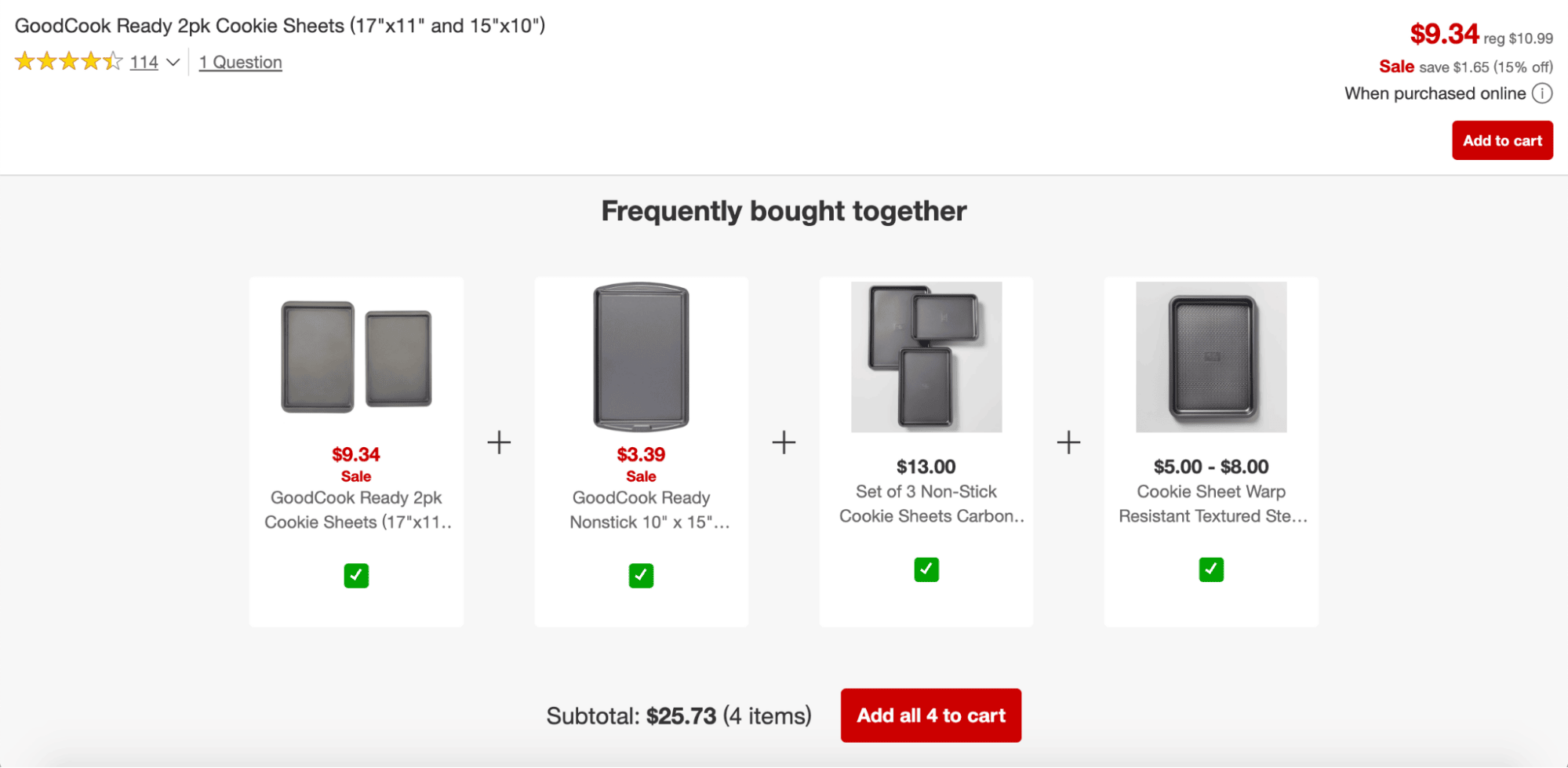Uncheck the Cookie Sheet Warp Resistant item
This screenshot has height=768, width=1568.
(1210, 569)
